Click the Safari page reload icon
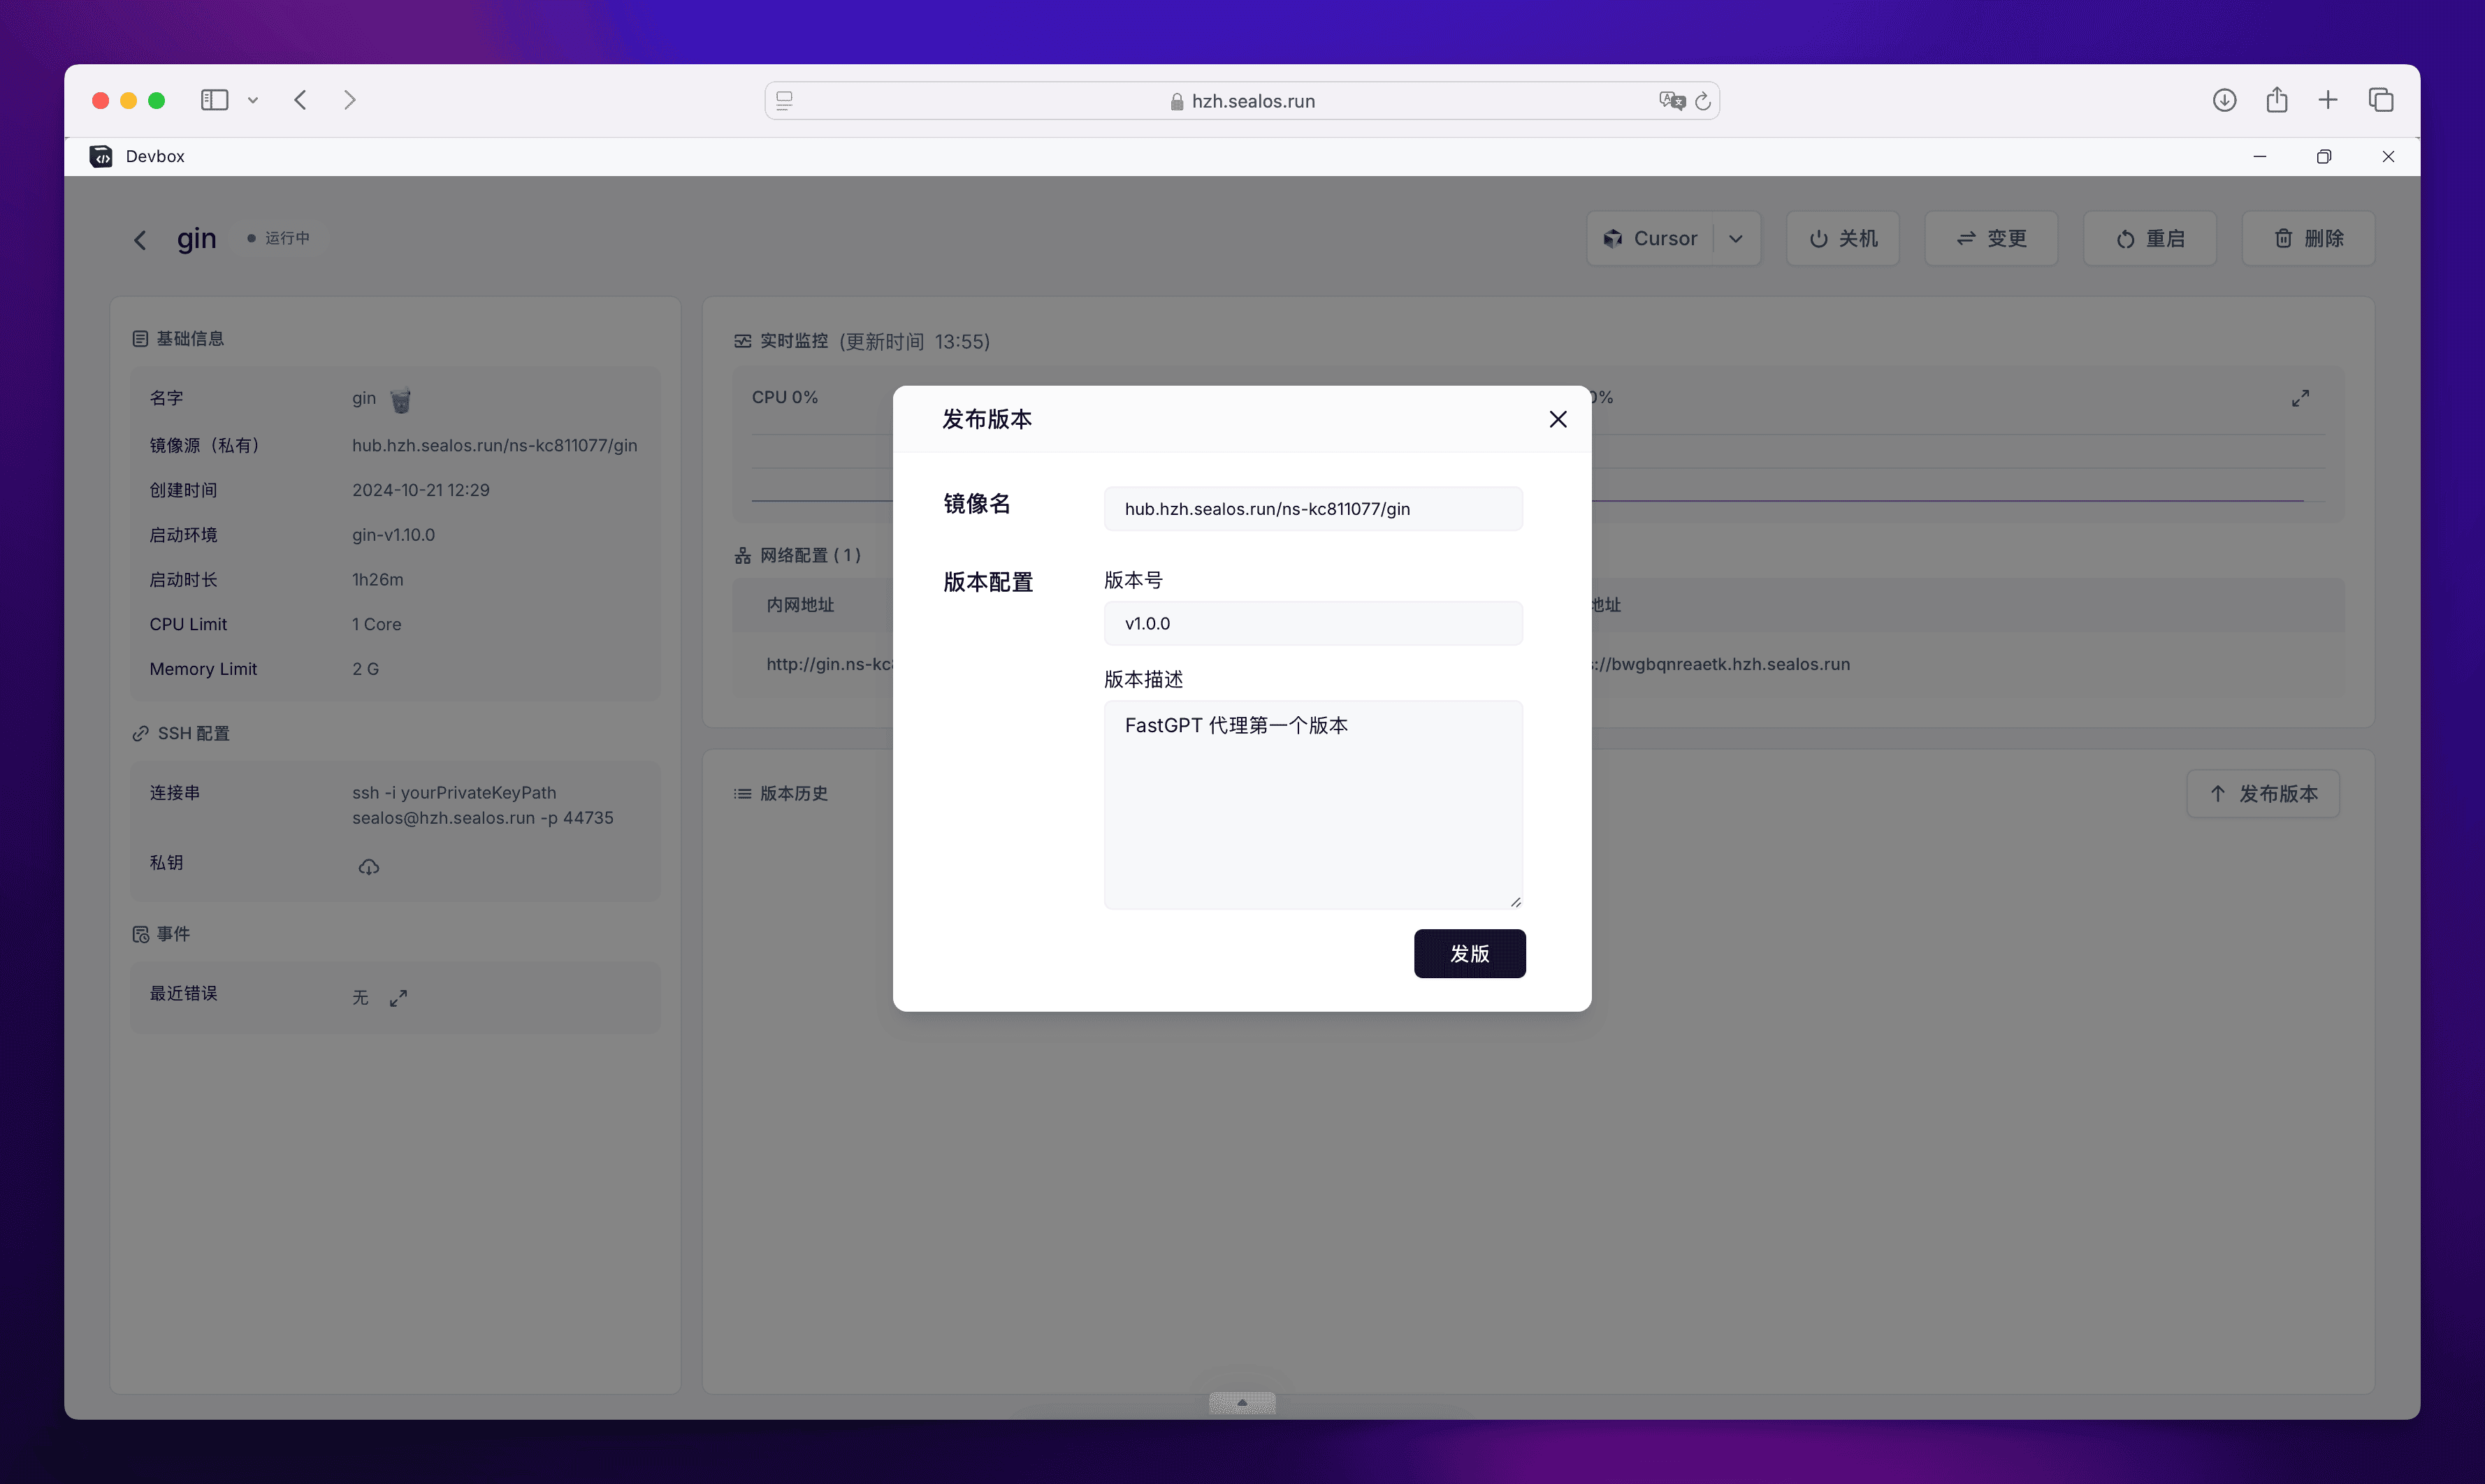Screen dimensions: 2485x1484 tap(1702, 101)
